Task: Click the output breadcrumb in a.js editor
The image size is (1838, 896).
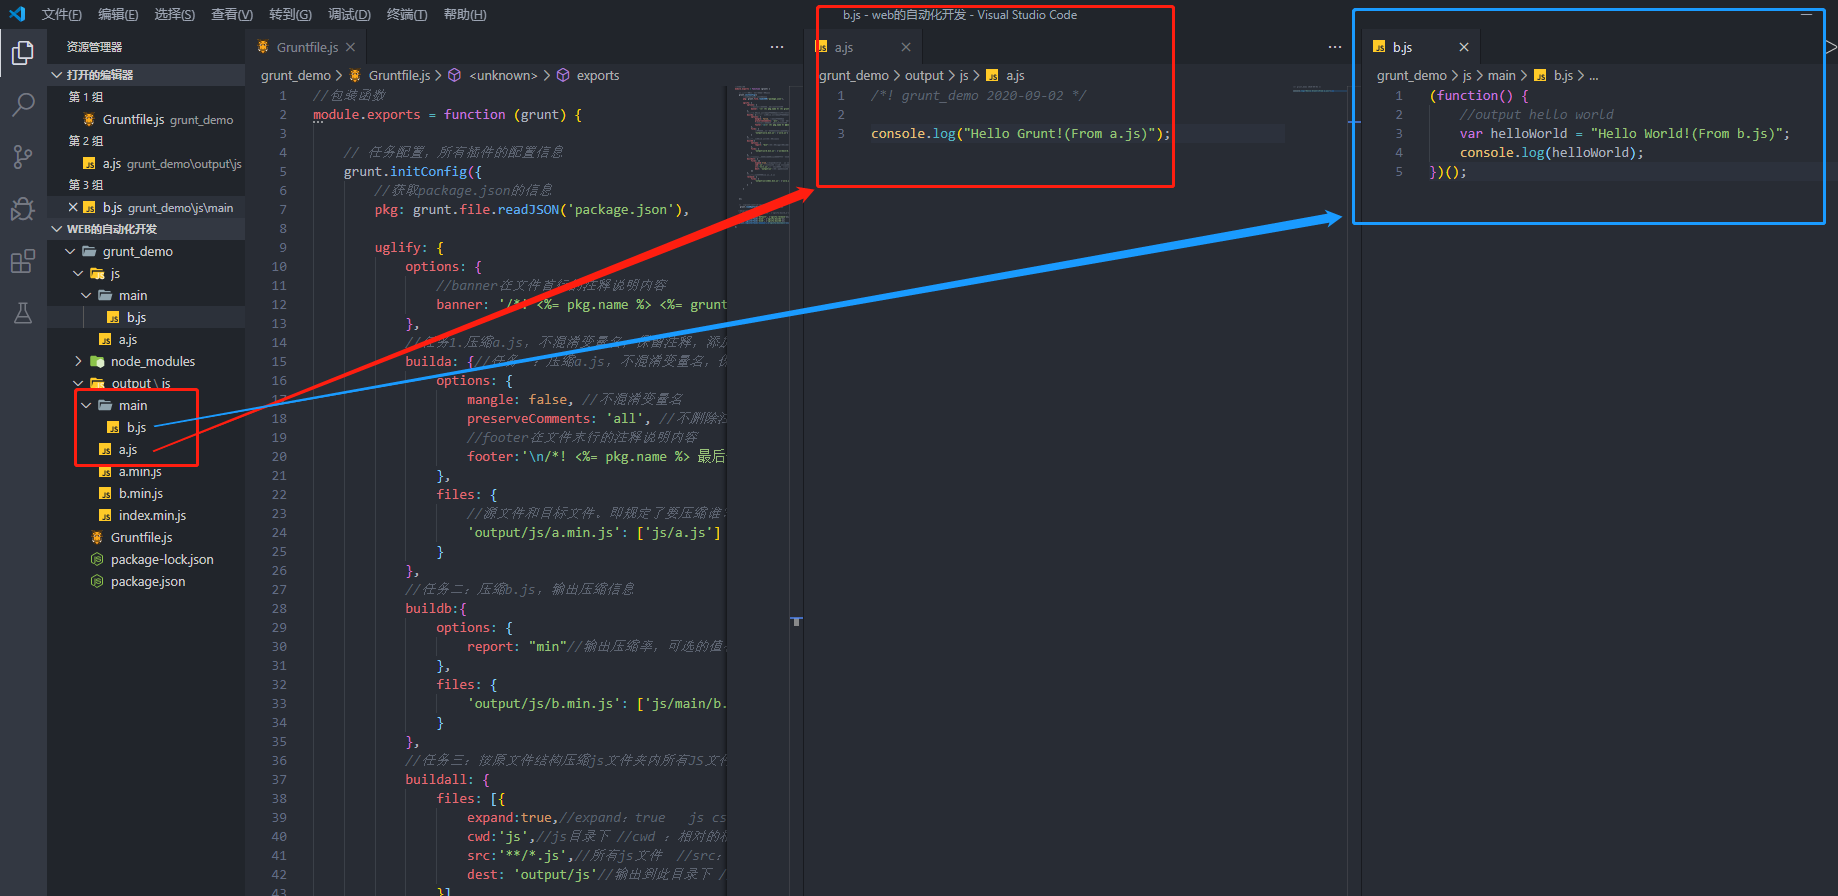Action: point(924,75)
